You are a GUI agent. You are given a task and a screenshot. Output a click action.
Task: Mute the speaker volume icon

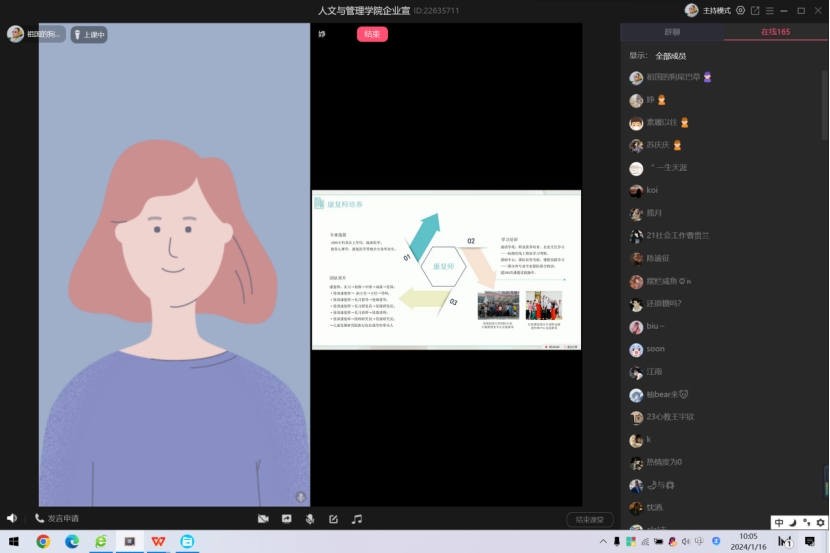click(x=12, y=519)
